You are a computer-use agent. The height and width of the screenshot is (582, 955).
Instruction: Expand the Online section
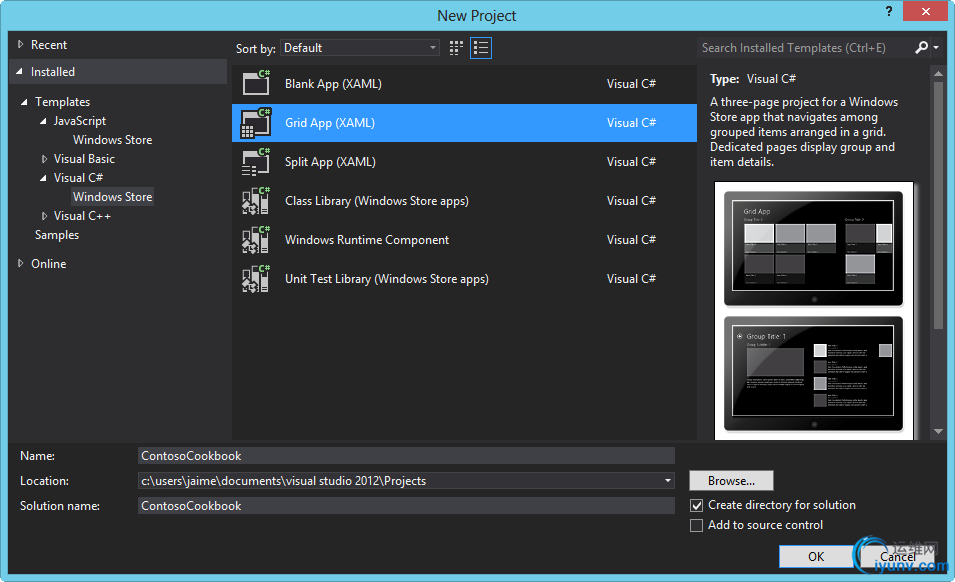[x=22, y=264]
